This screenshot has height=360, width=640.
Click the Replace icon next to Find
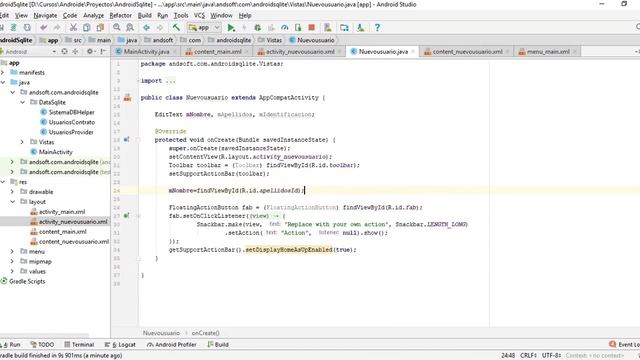[x=130, y=27]
